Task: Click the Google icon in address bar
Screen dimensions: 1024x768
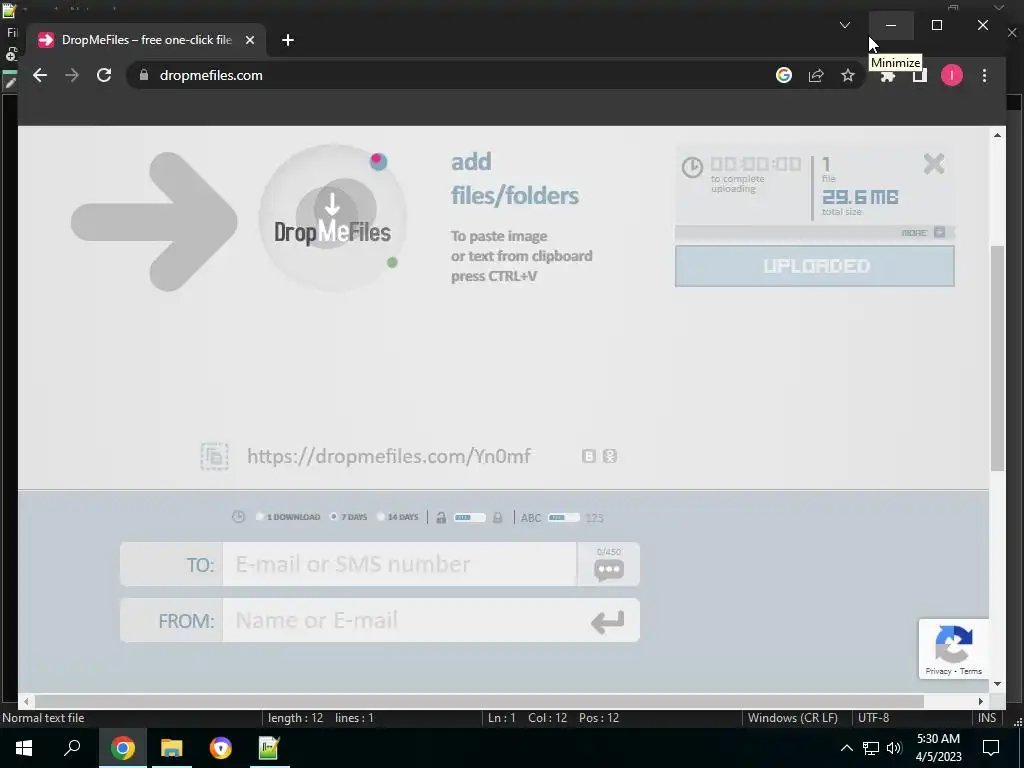Action: [784, 75]
